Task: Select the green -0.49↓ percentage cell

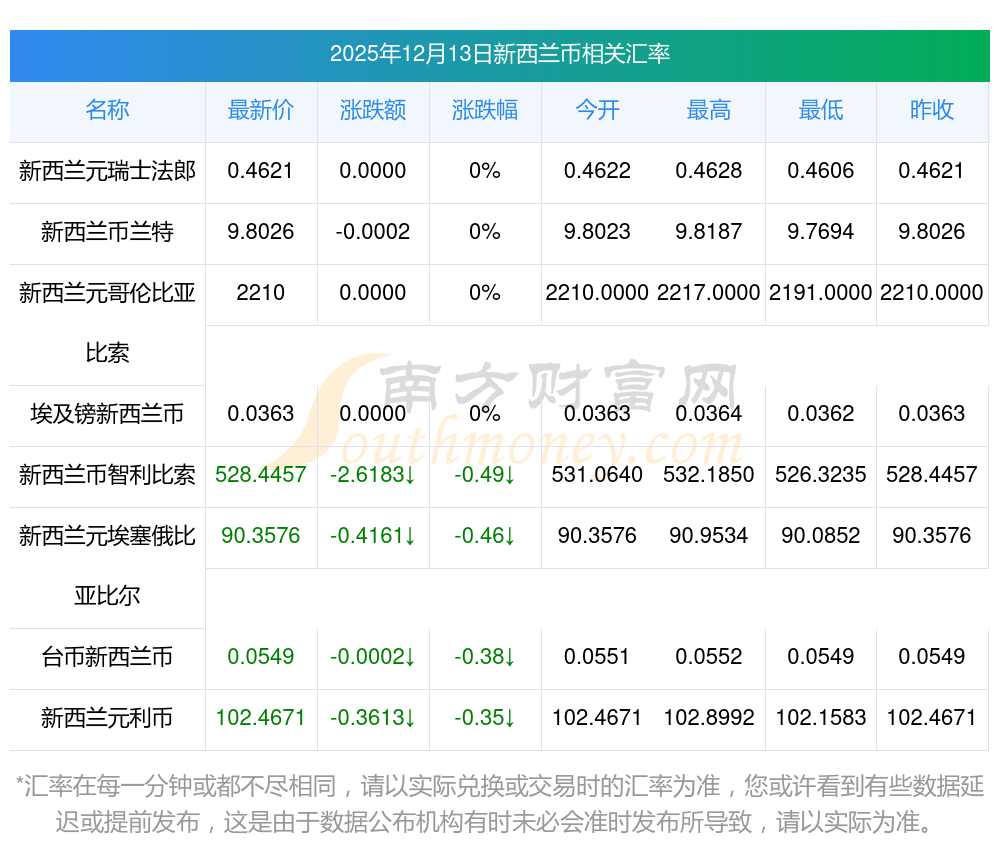Action: pos(485,474)
